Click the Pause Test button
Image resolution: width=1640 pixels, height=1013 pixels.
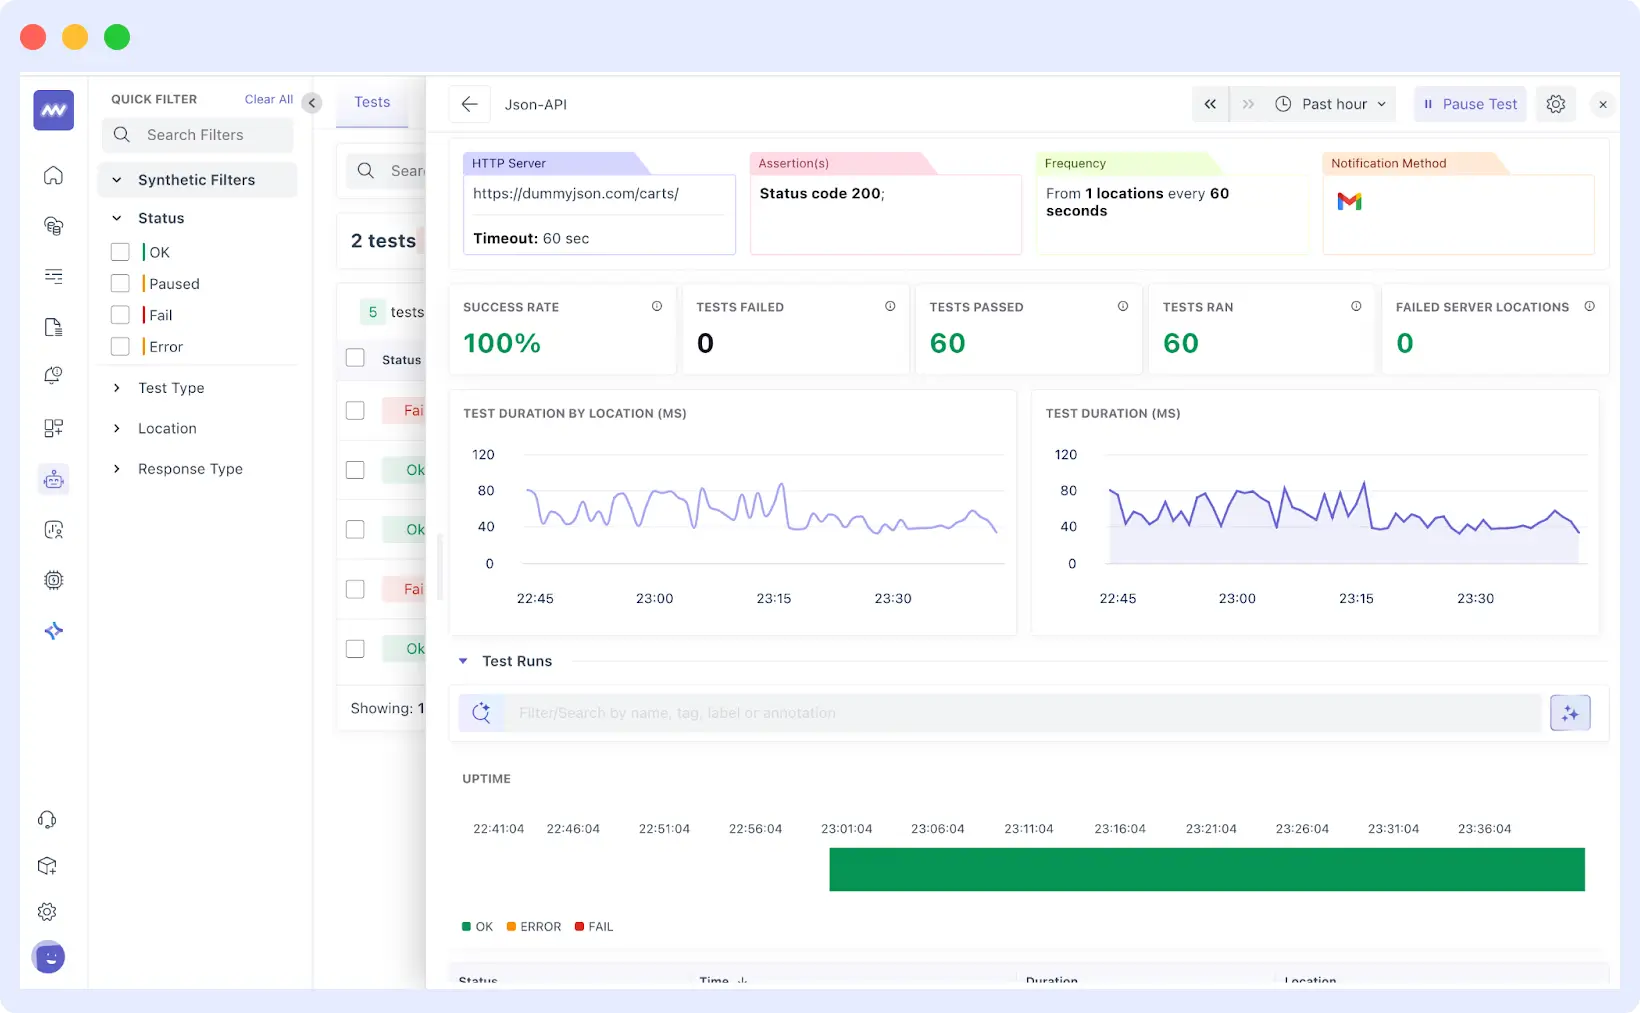[1469, 103]
